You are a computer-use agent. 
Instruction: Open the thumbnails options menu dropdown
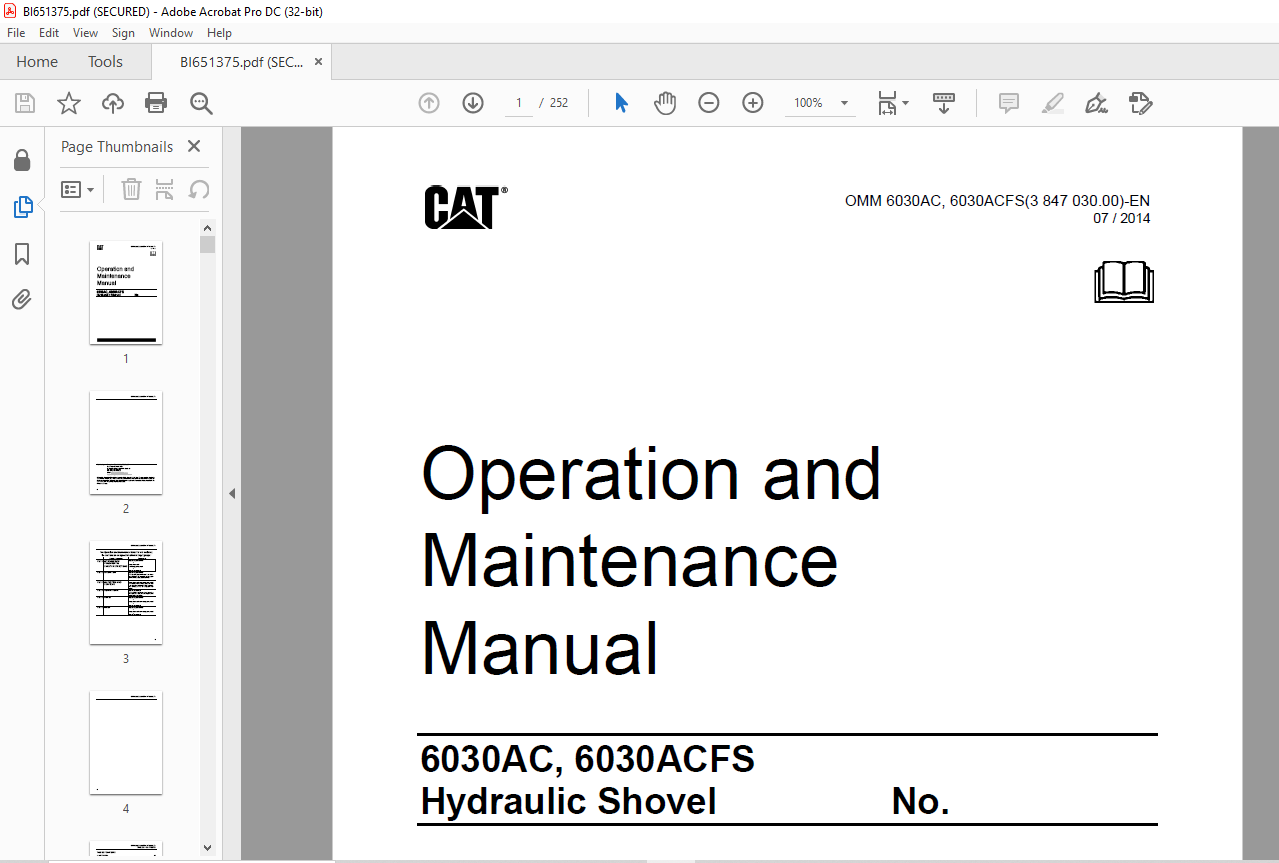pyautogui.click(x=78, y=189)
